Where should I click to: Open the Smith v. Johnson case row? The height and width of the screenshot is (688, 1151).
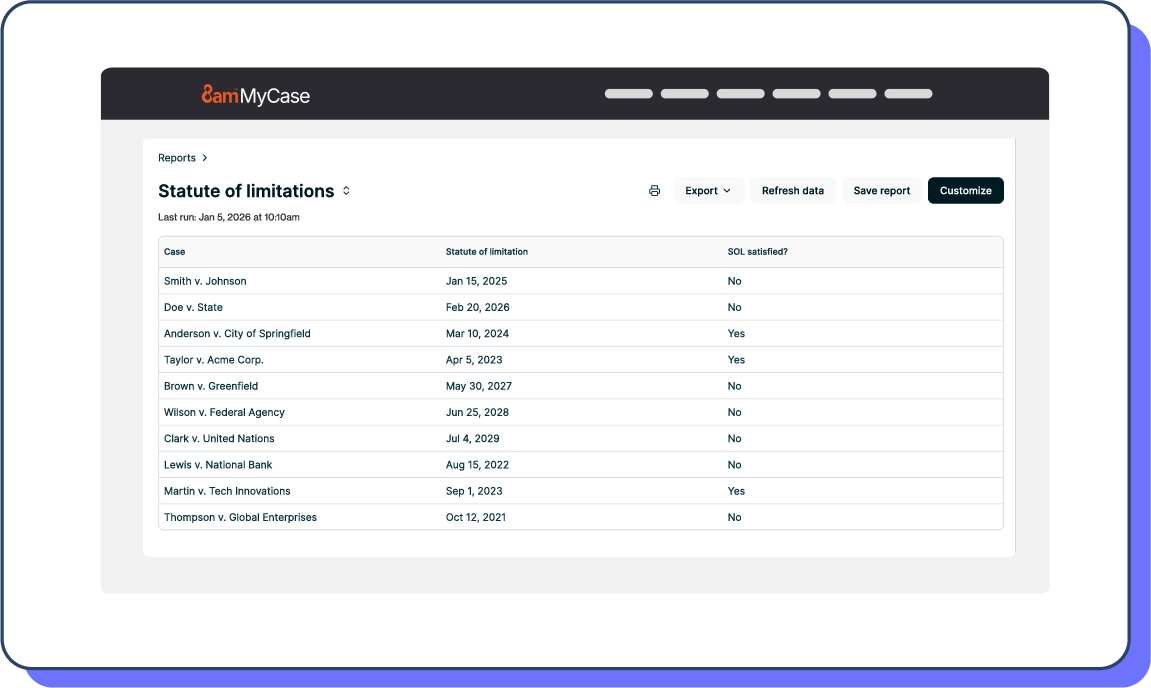point(204,281)
